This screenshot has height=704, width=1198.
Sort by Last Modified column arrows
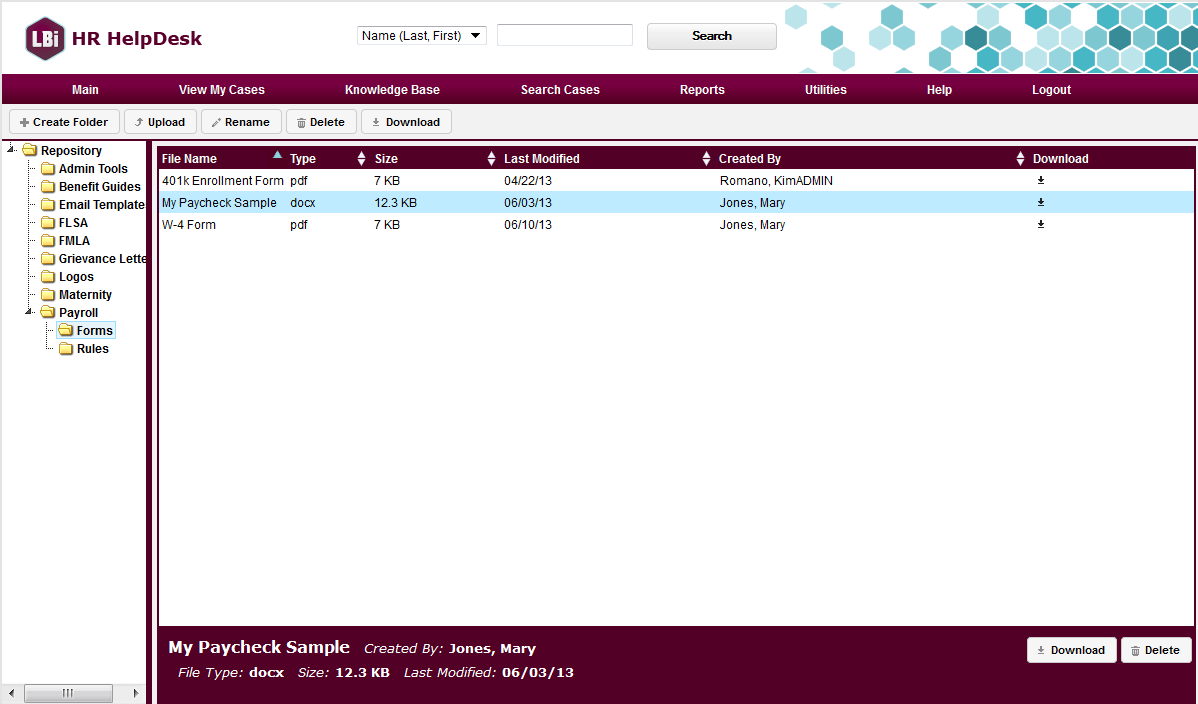click(x=706, y=158)
